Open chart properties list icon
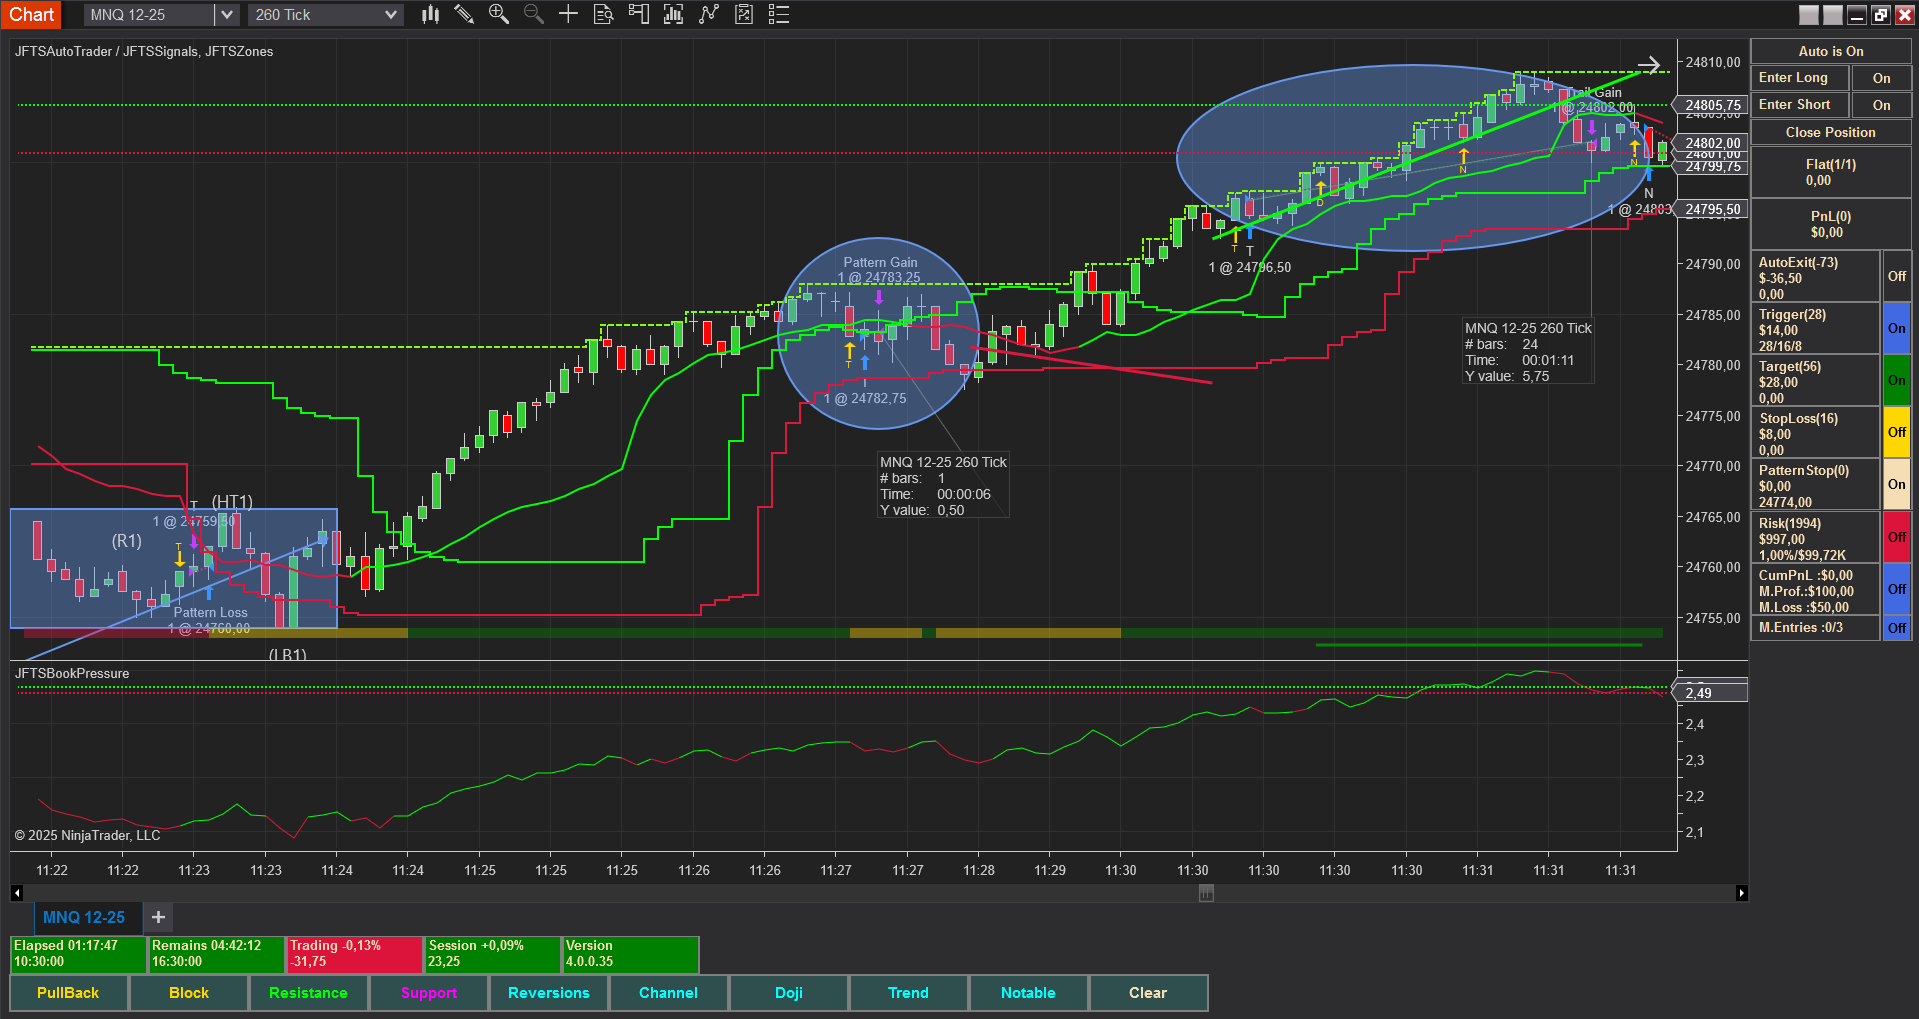Viewport: 1919px width, 1019px height. pos(779,14)
